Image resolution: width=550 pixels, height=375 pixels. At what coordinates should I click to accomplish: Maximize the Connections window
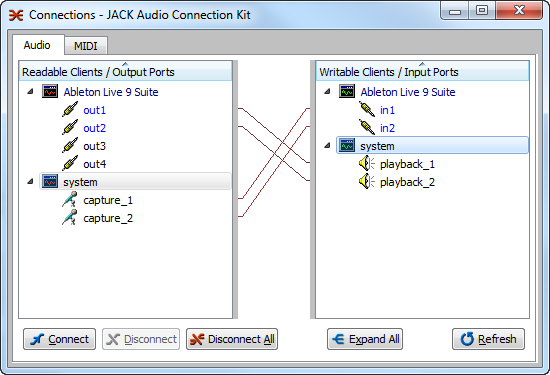(x=482, y=11)
